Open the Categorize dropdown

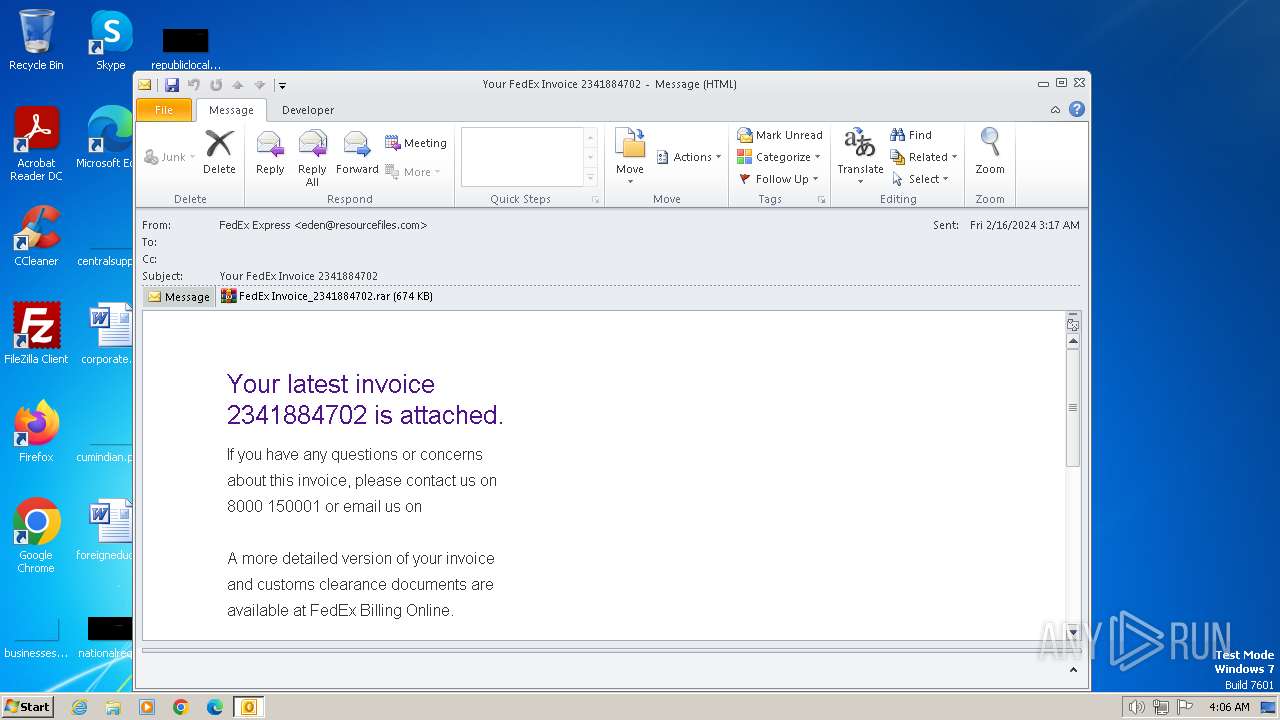pos(779,157)
